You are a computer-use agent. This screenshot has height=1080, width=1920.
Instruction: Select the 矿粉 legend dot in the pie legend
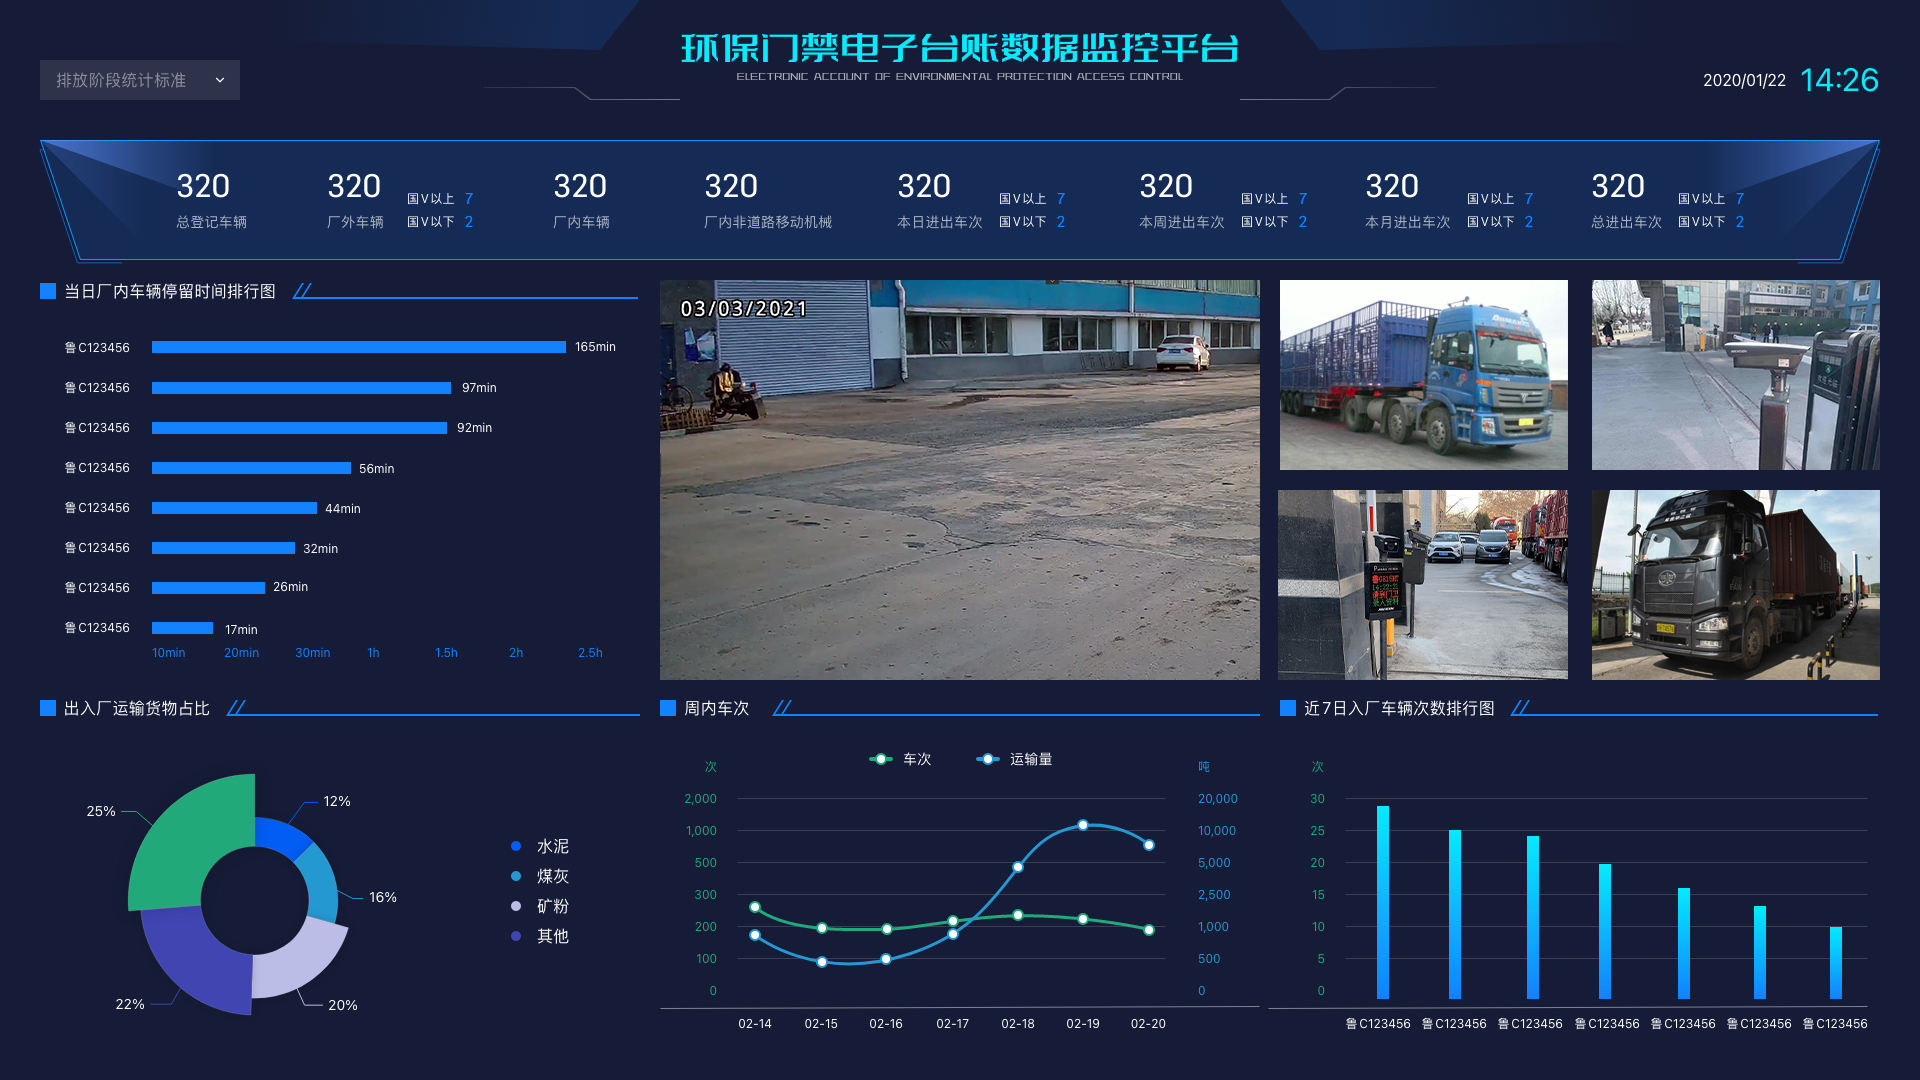[517, 906]
